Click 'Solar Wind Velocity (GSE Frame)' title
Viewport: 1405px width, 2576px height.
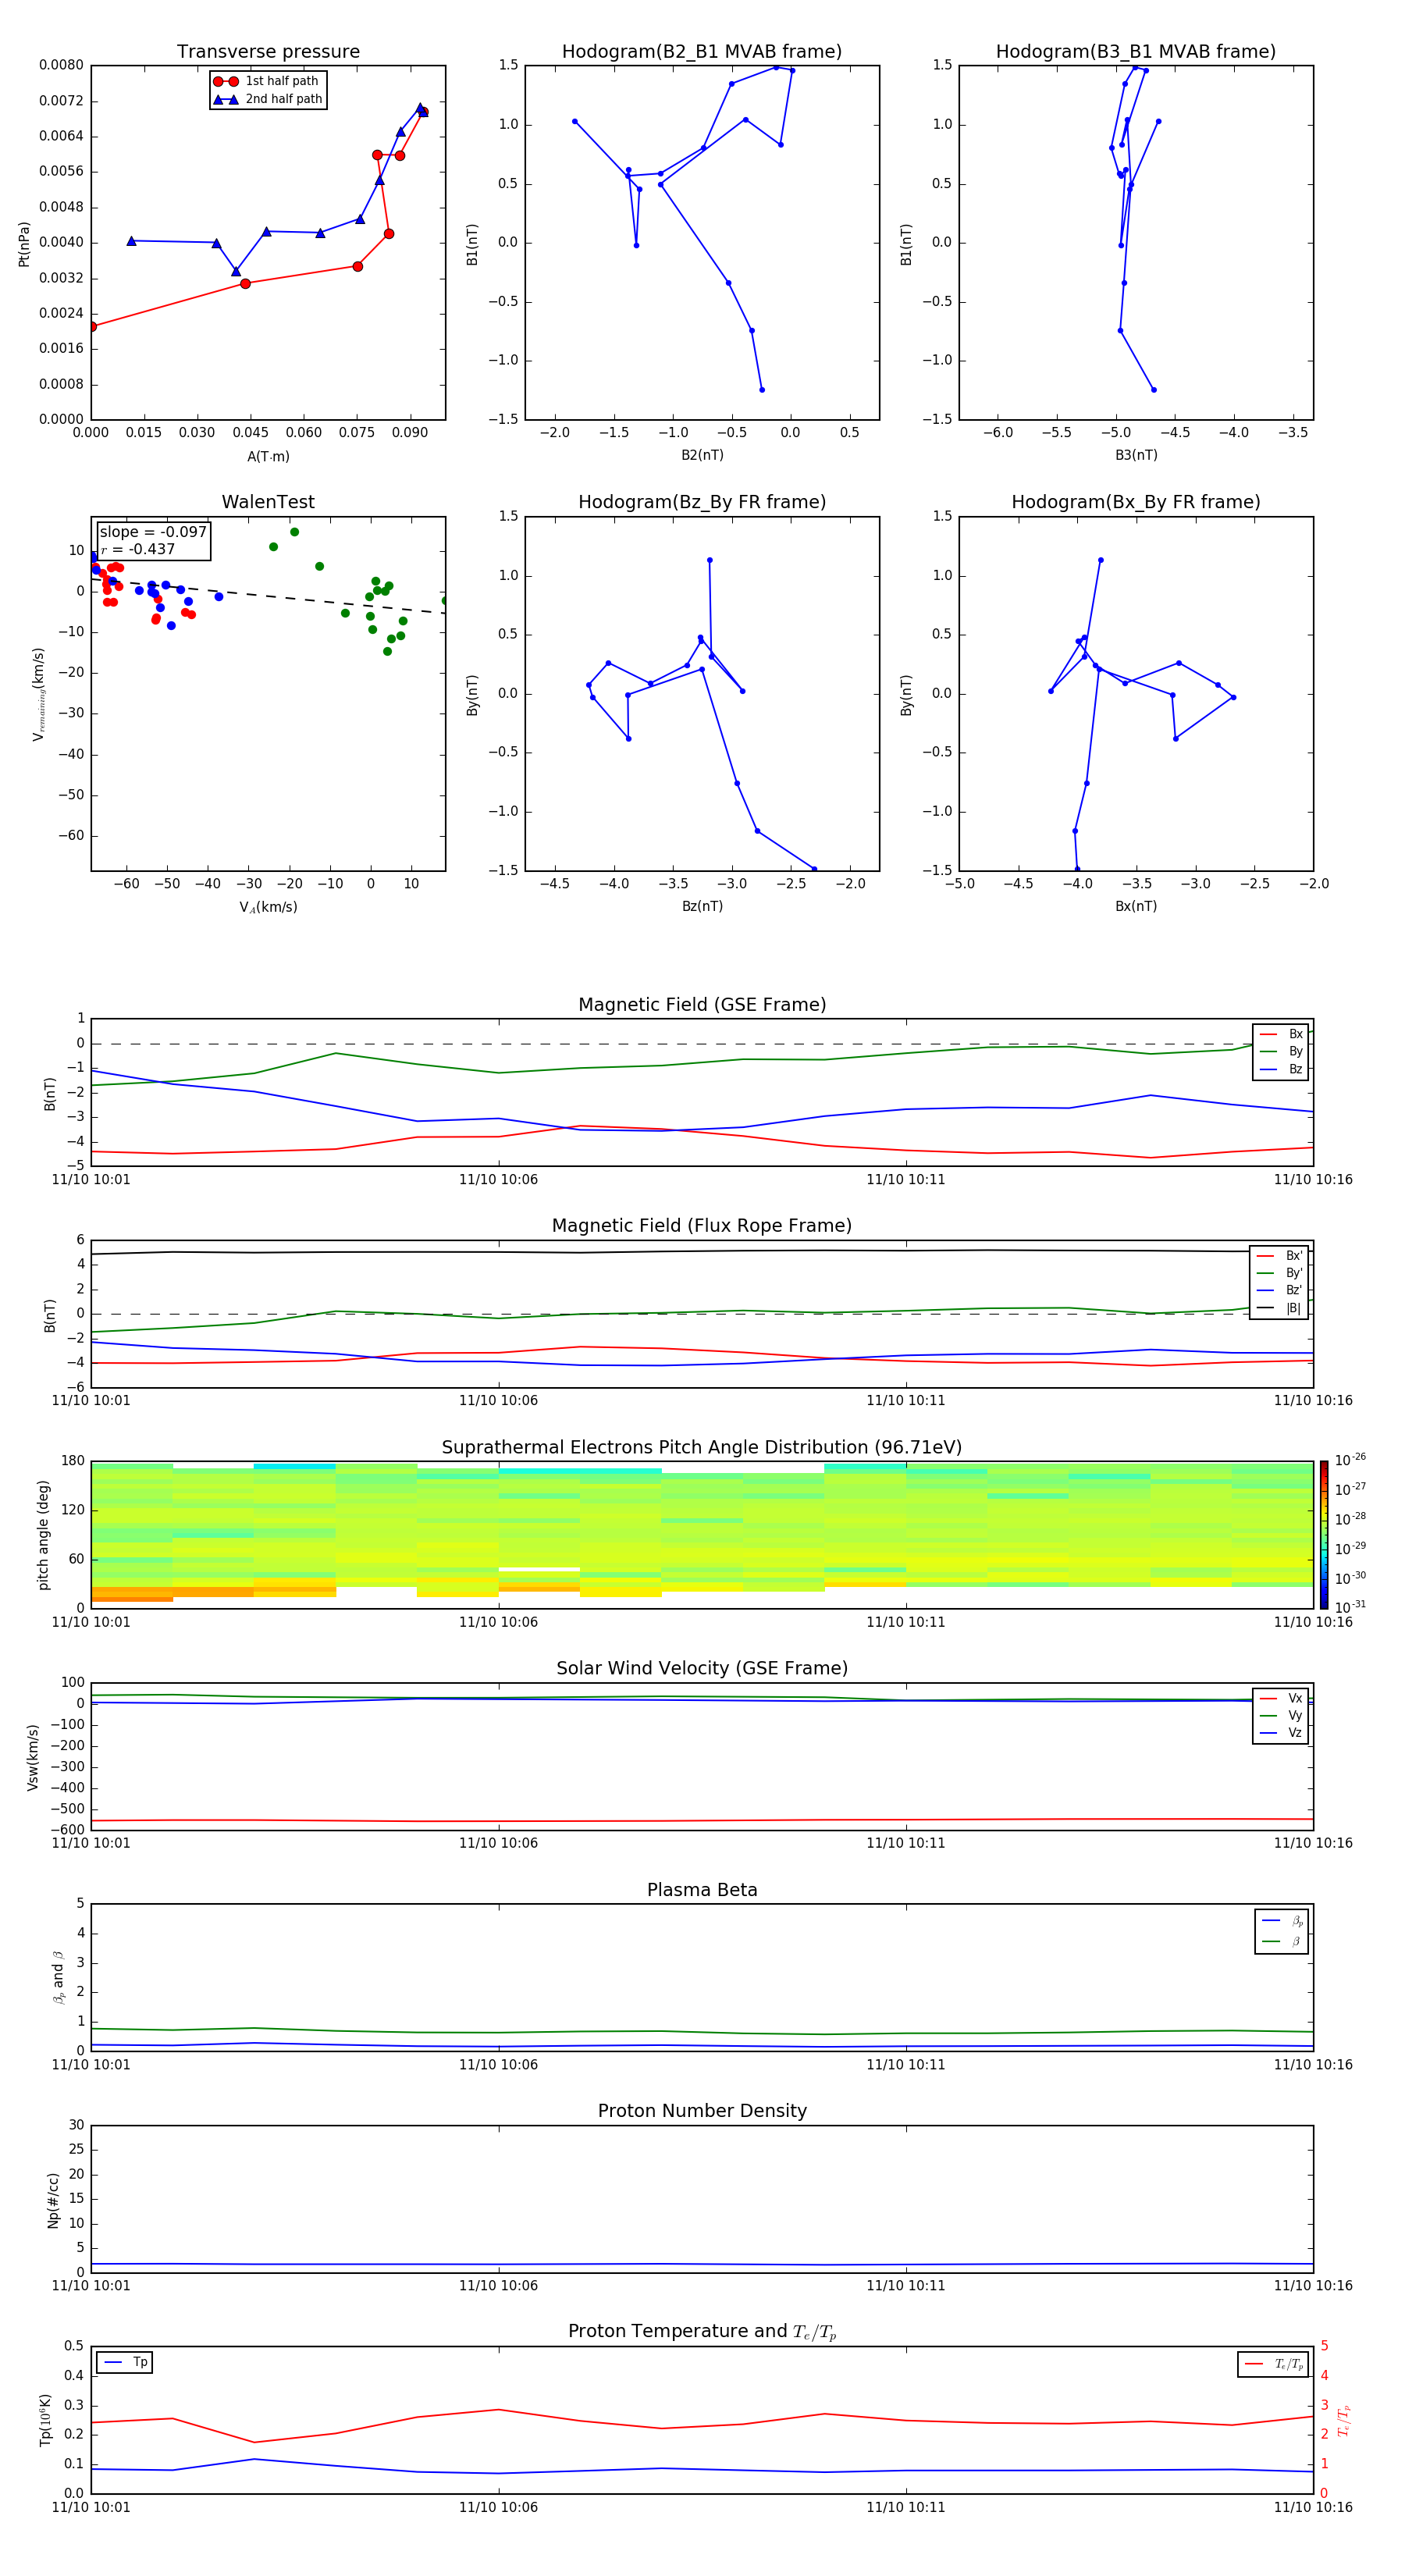[x=702, y=1668]
